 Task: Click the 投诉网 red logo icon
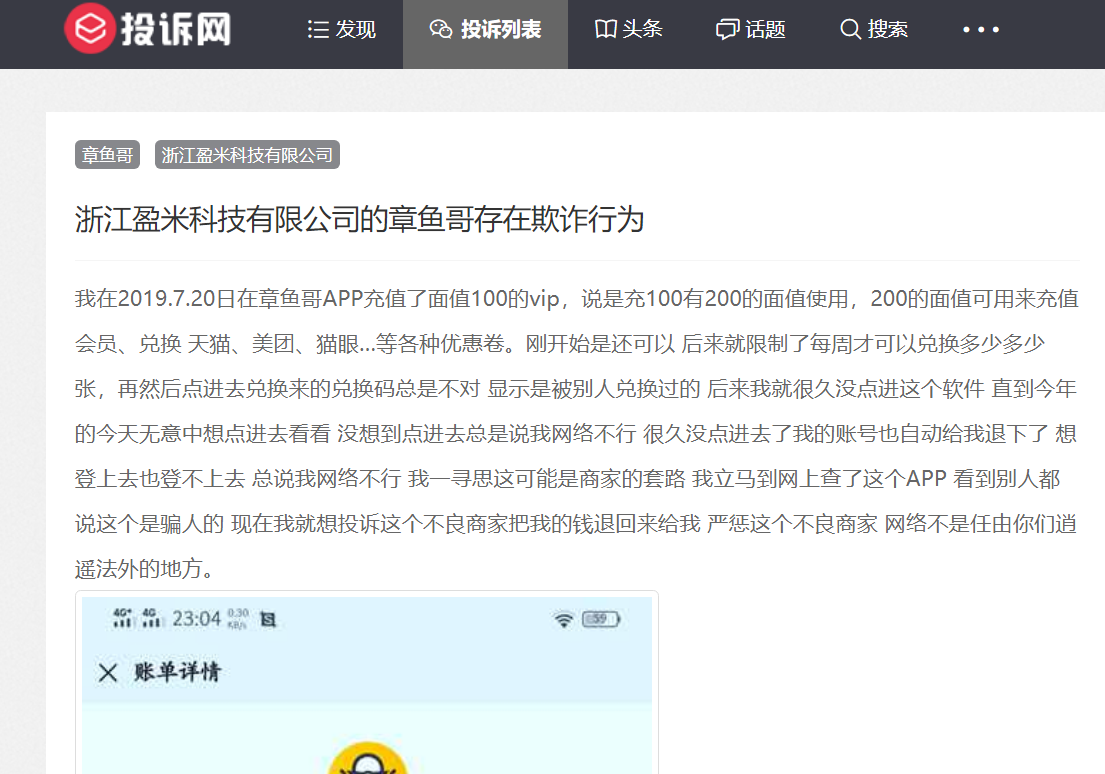tap(89, 29)
